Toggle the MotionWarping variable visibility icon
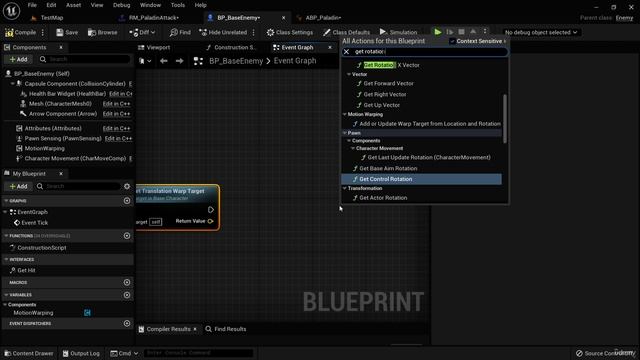This screenshot has height=360, width=640. tap(87, 313)
